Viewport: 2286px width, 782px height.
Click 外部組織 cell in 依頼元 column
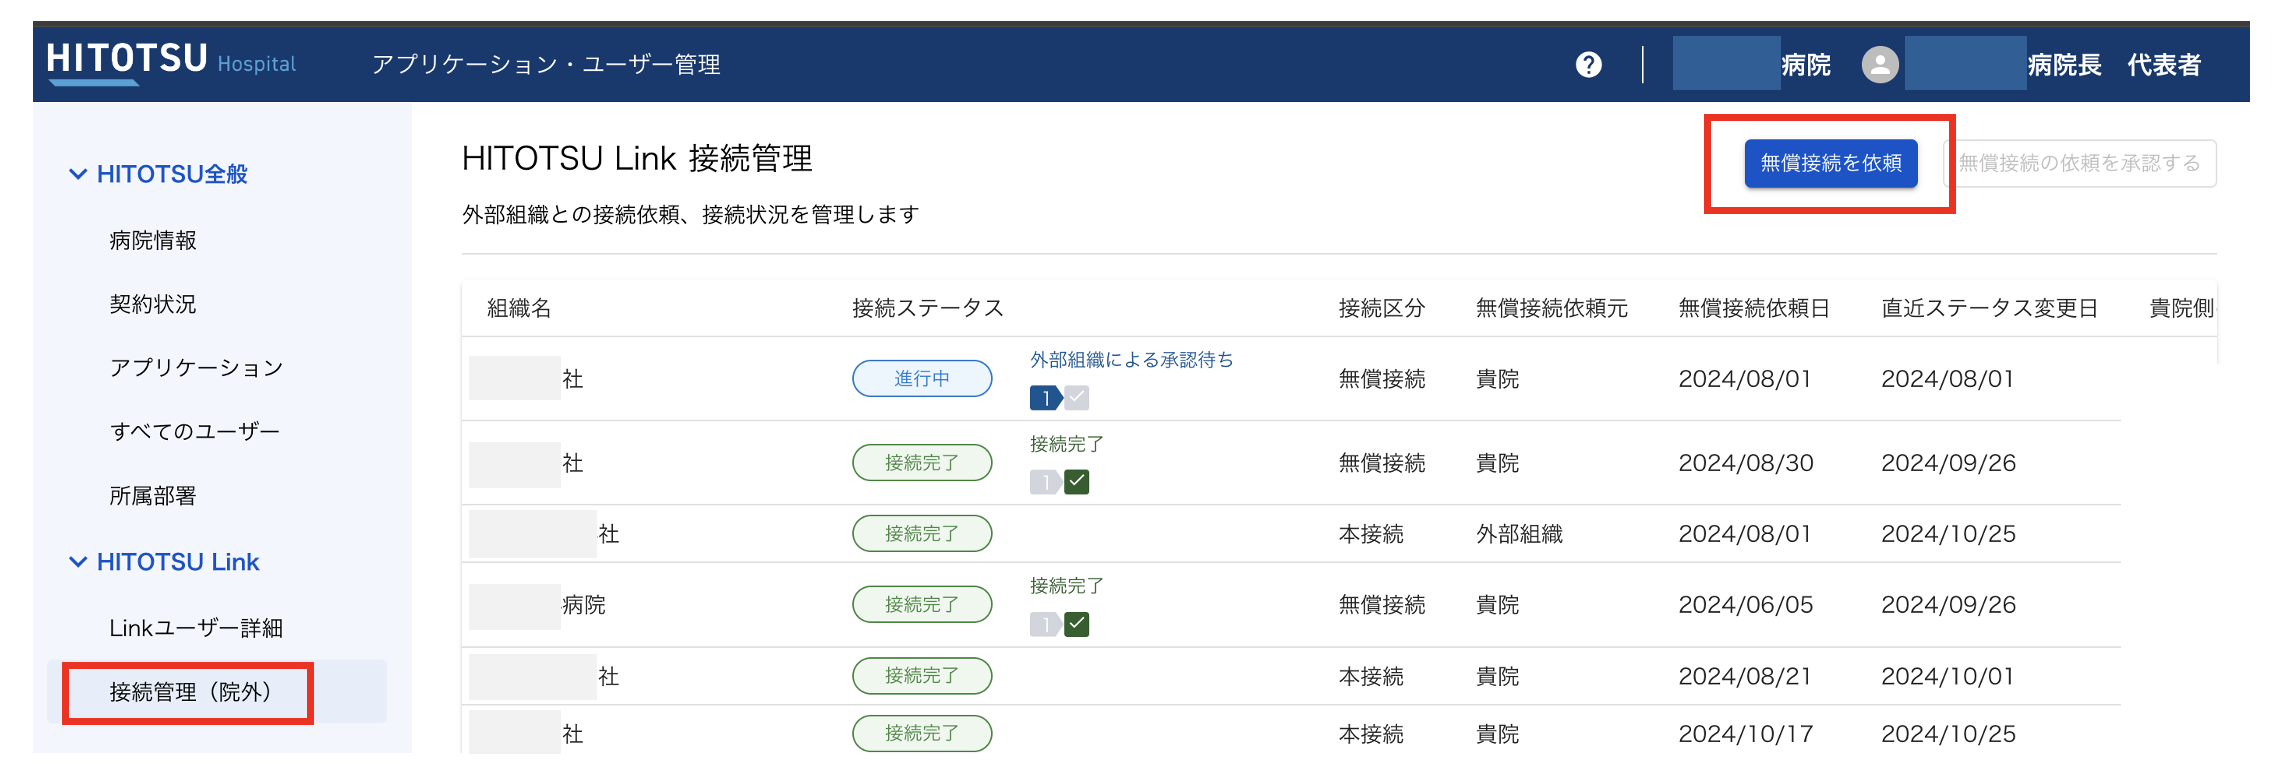1519,534
